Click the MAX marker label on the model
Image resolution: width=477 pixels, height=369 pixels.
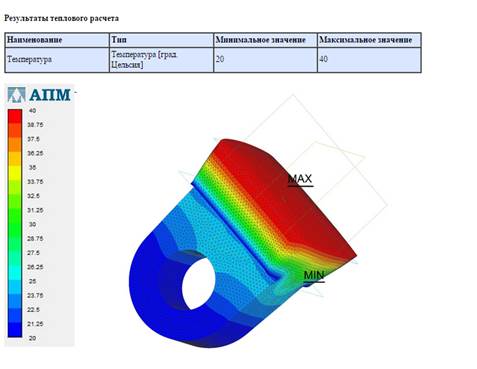pos(300,179)
